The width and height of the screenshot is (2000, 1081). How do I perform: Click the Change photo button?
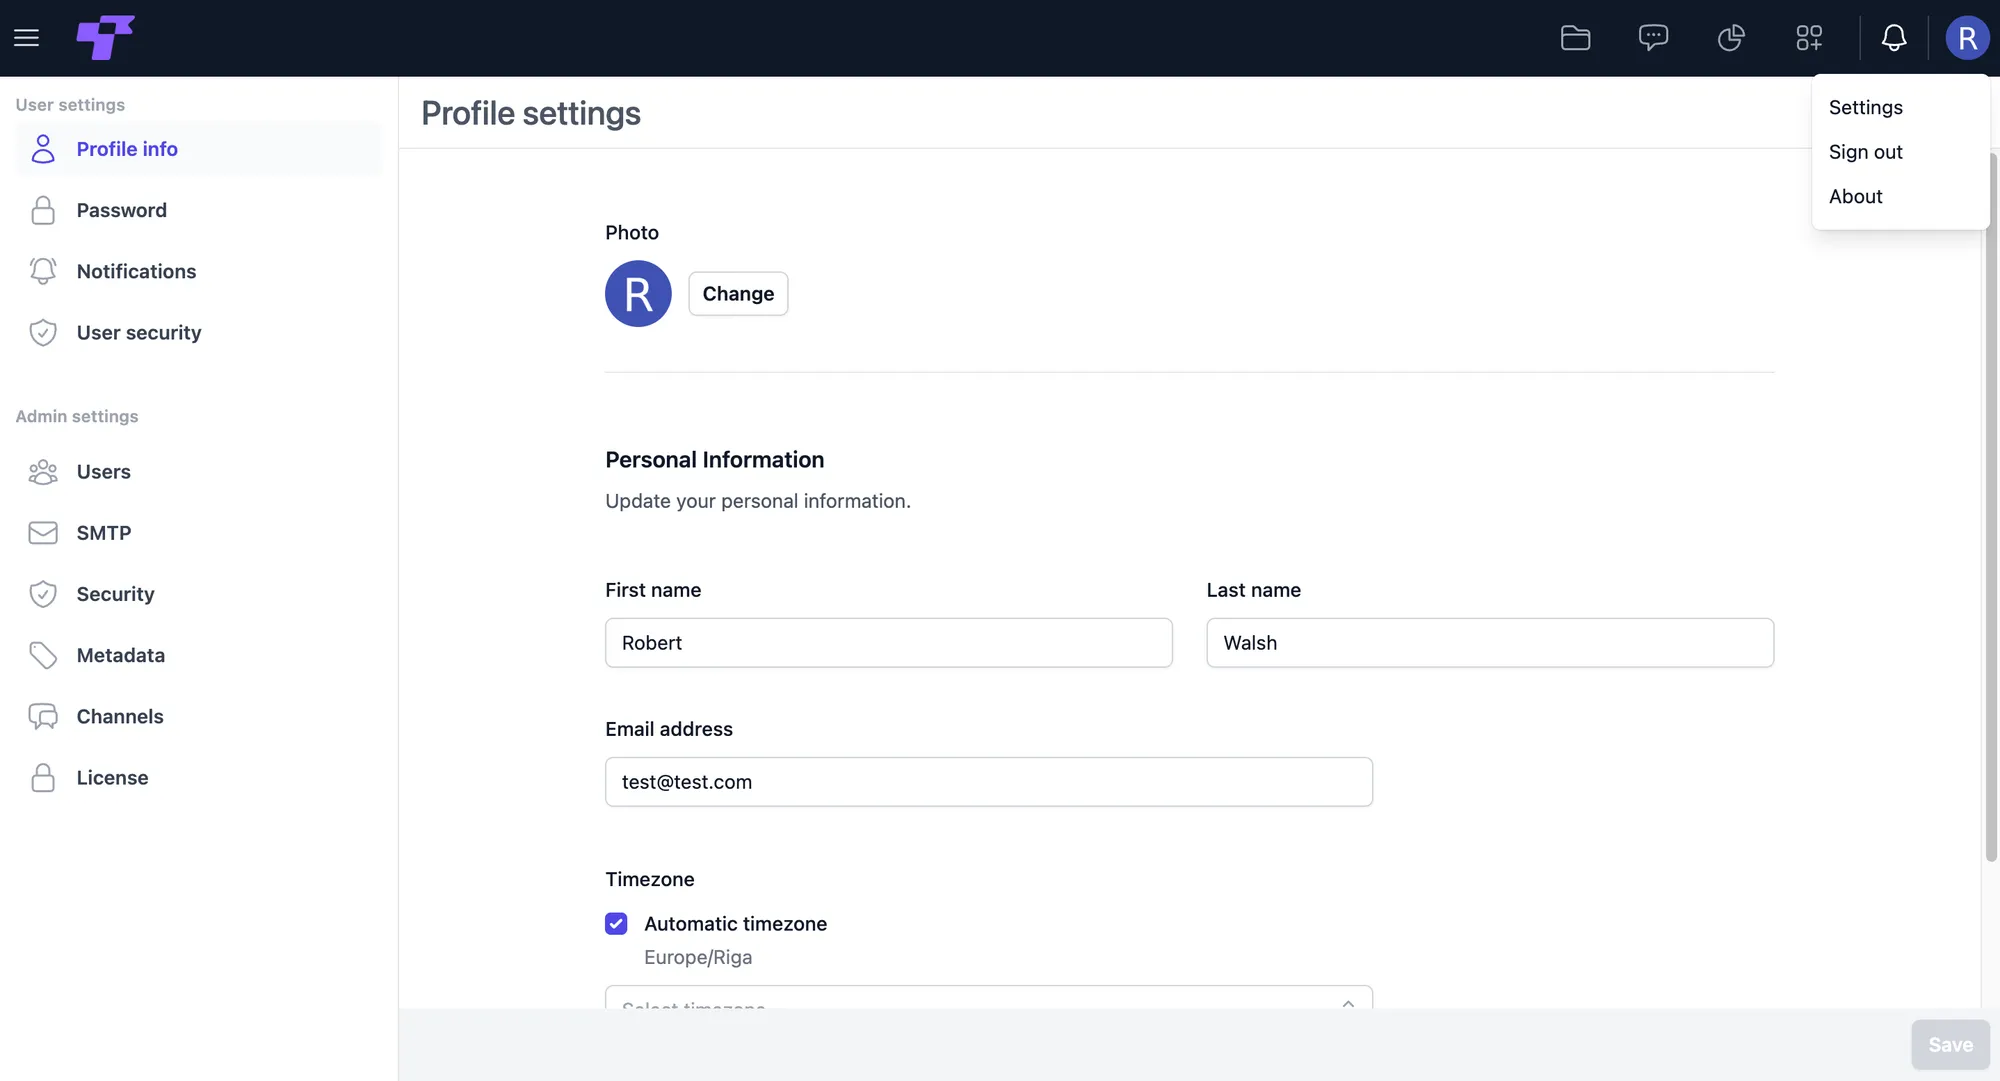click(738, 294)
